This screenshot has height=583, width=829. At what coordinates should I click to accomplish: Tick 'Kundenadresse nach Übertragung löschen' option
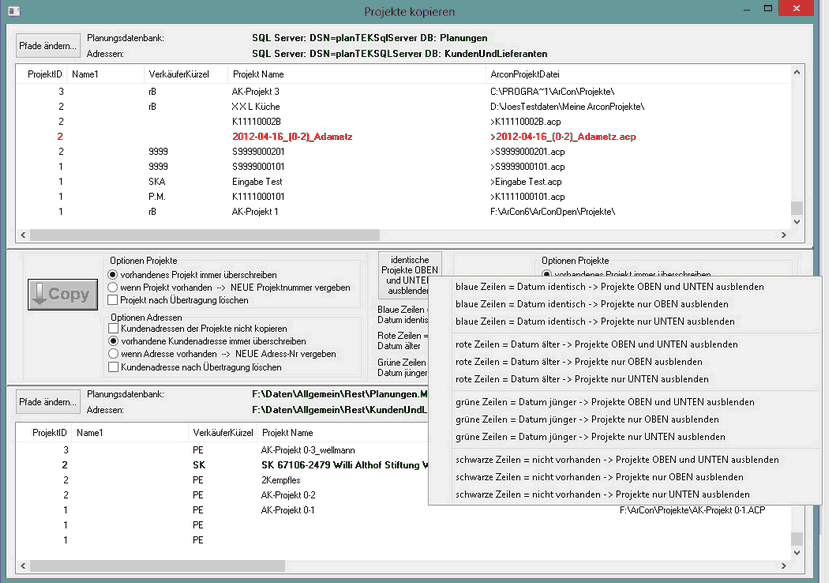pyautogui.click(x=114, y=367)
